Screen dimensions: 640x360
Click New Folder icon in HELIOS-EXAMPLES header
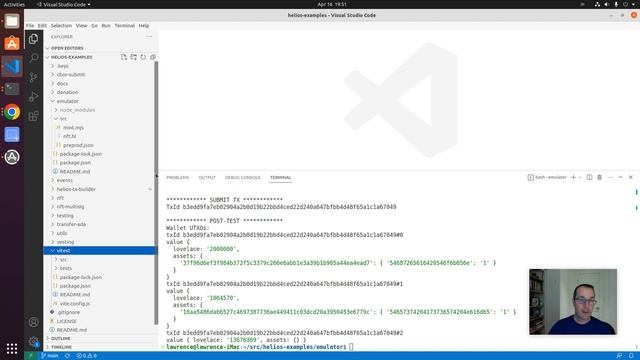(133, 57)
